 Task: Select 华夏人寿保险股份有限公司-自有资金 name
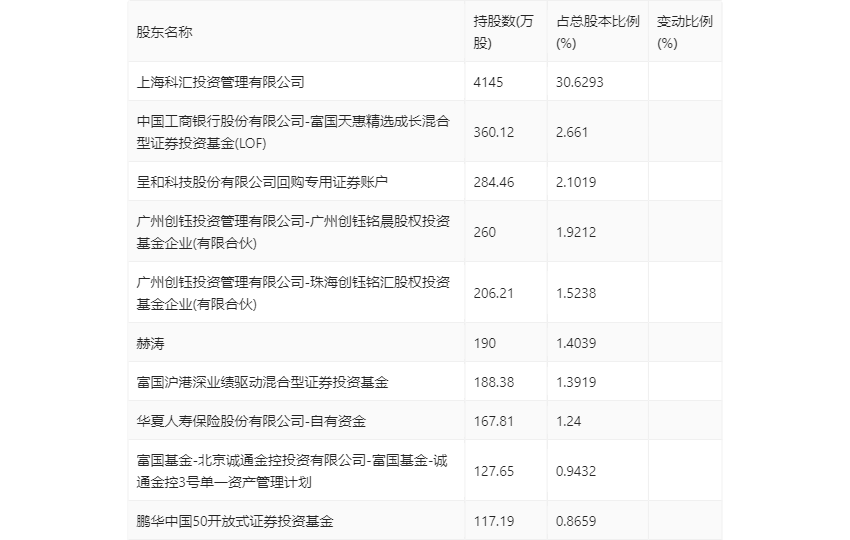click(251, 421)
